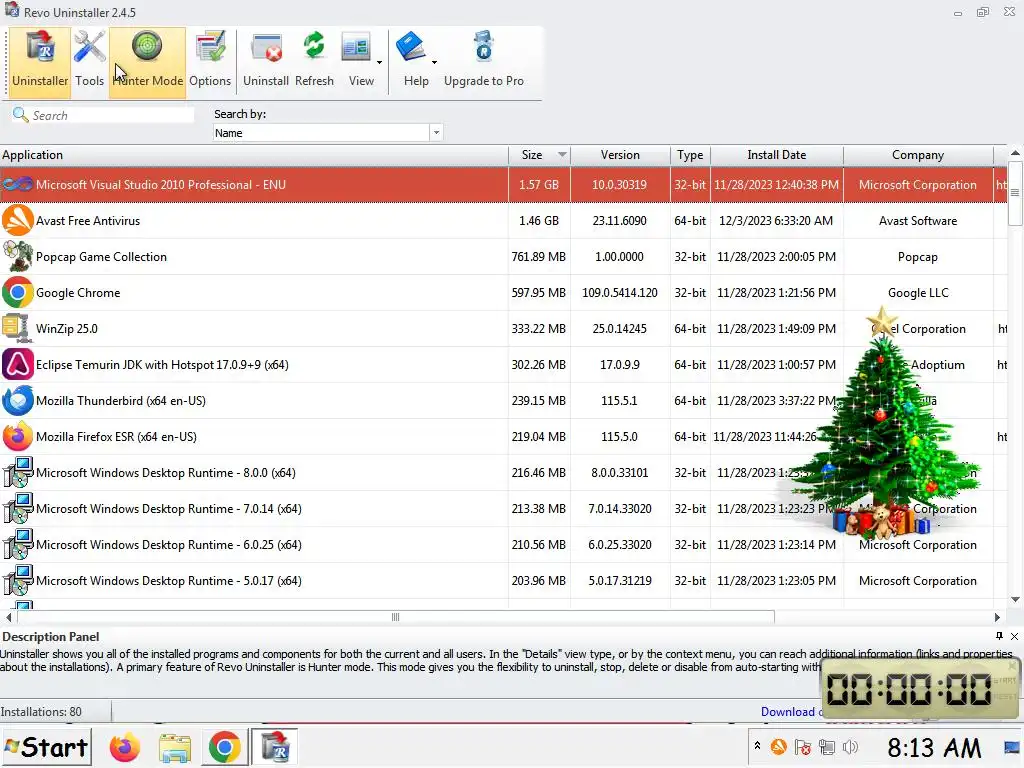Click the '11/28/2023 1:23:14 PM' date cell

pos(776,544)
